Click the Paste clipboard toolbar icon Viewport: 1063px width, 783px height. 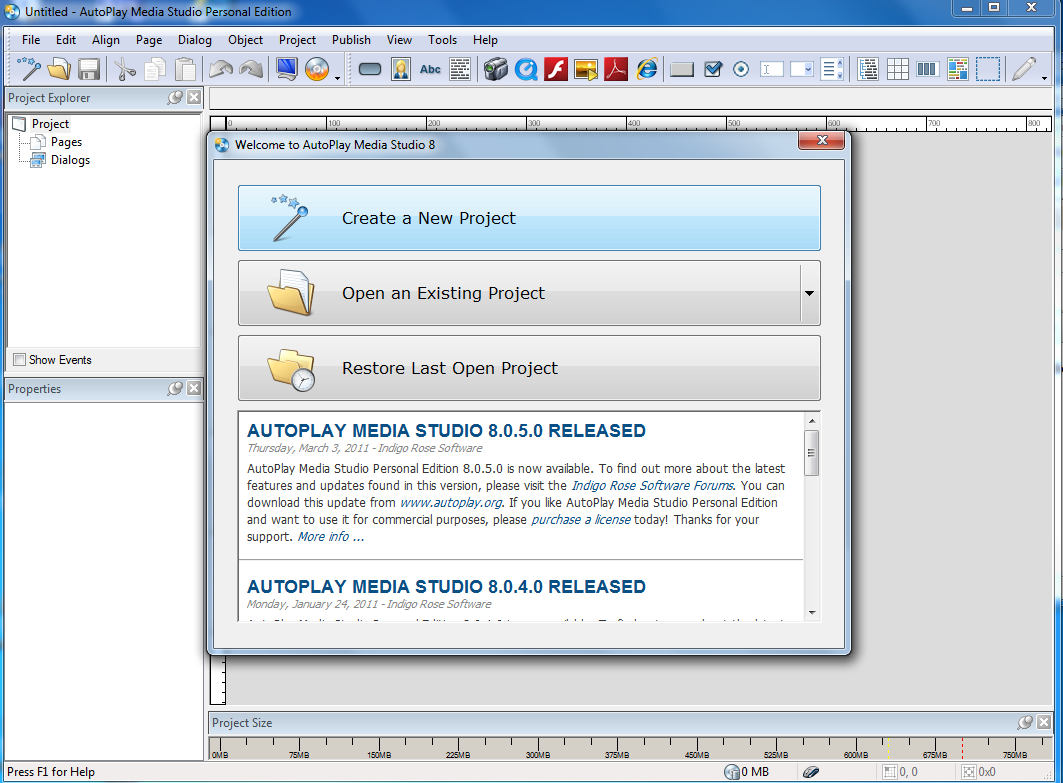point(186,69)
